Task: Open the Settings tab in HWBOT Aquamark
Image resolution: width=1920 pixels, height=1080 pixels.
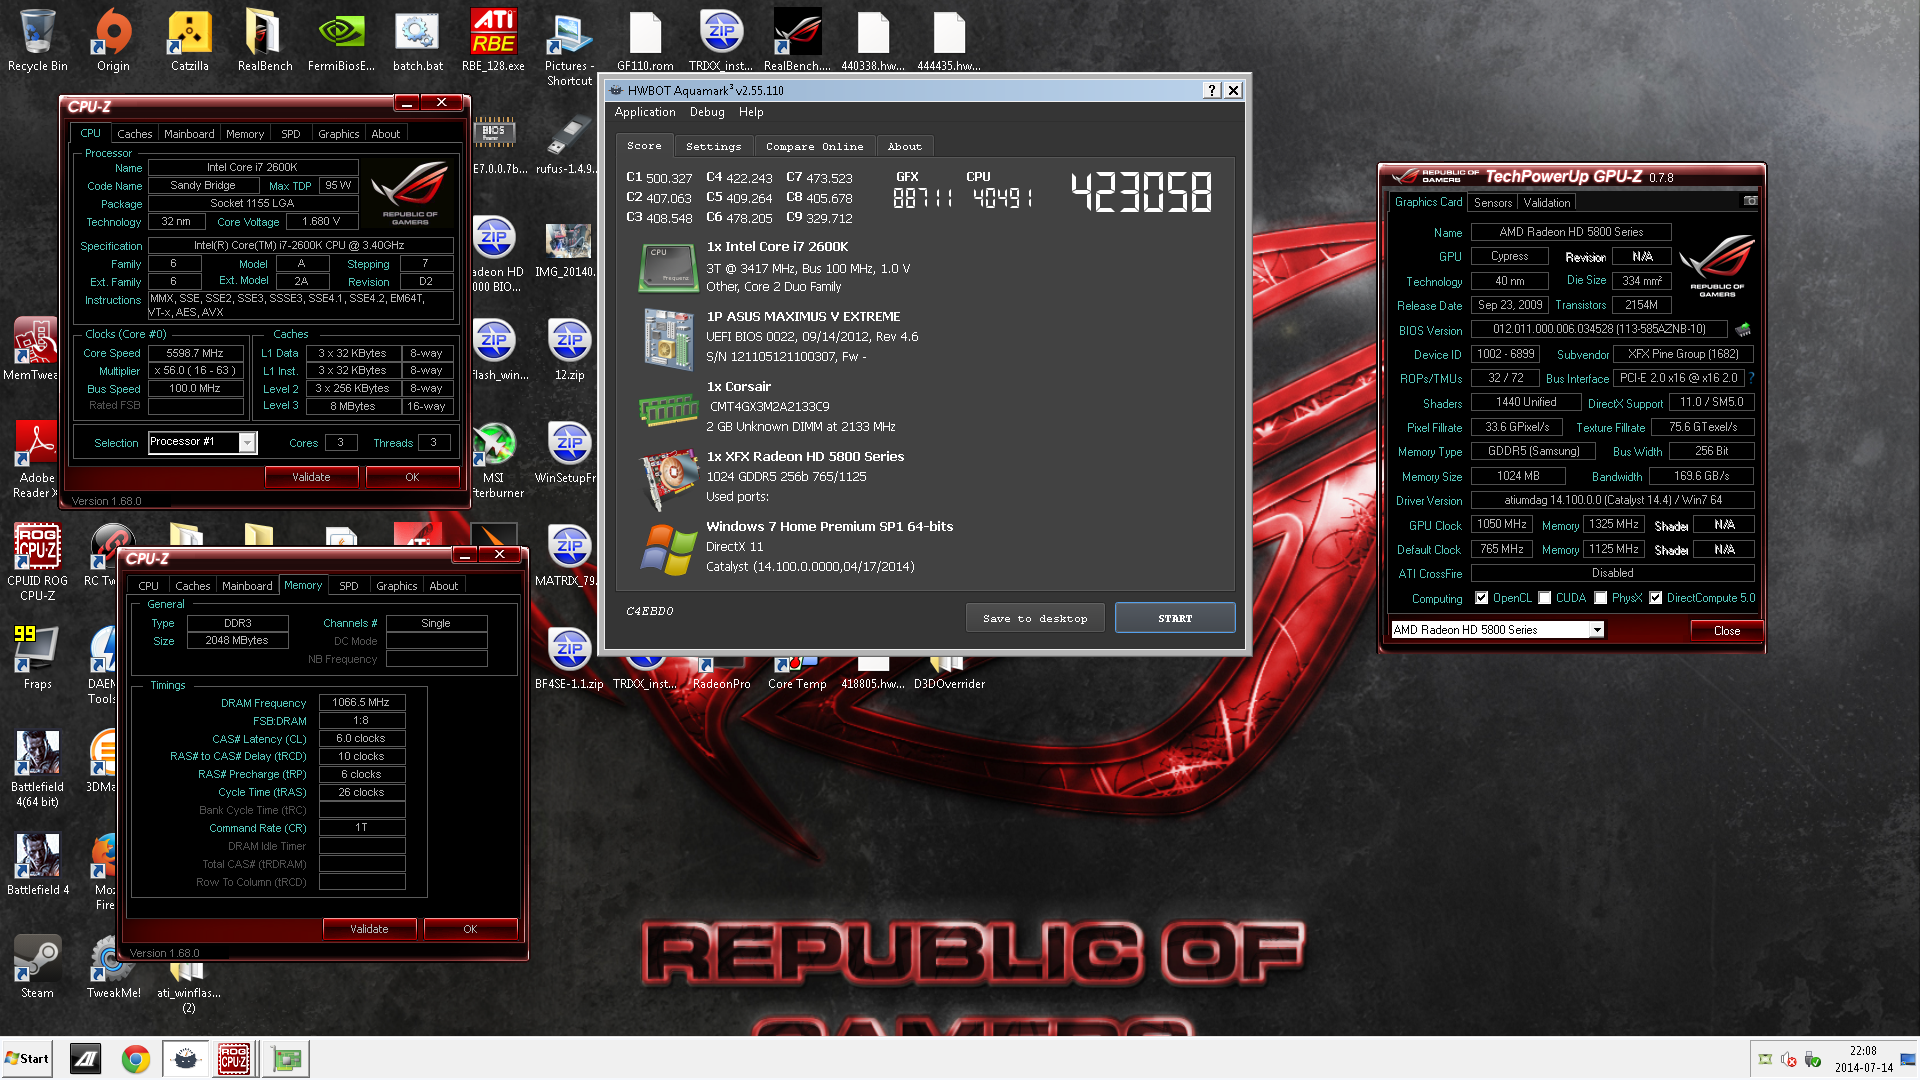Action: click(x=714, y=146)
